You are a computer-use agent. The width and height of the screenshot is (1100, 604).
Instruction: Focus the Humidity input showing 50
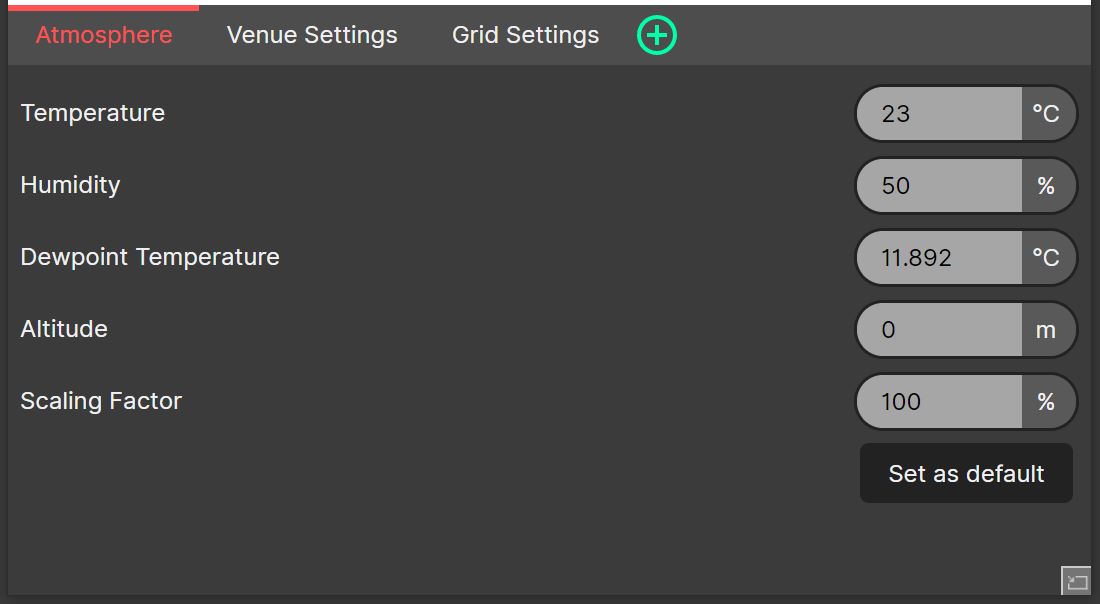[x=939, y=186]
